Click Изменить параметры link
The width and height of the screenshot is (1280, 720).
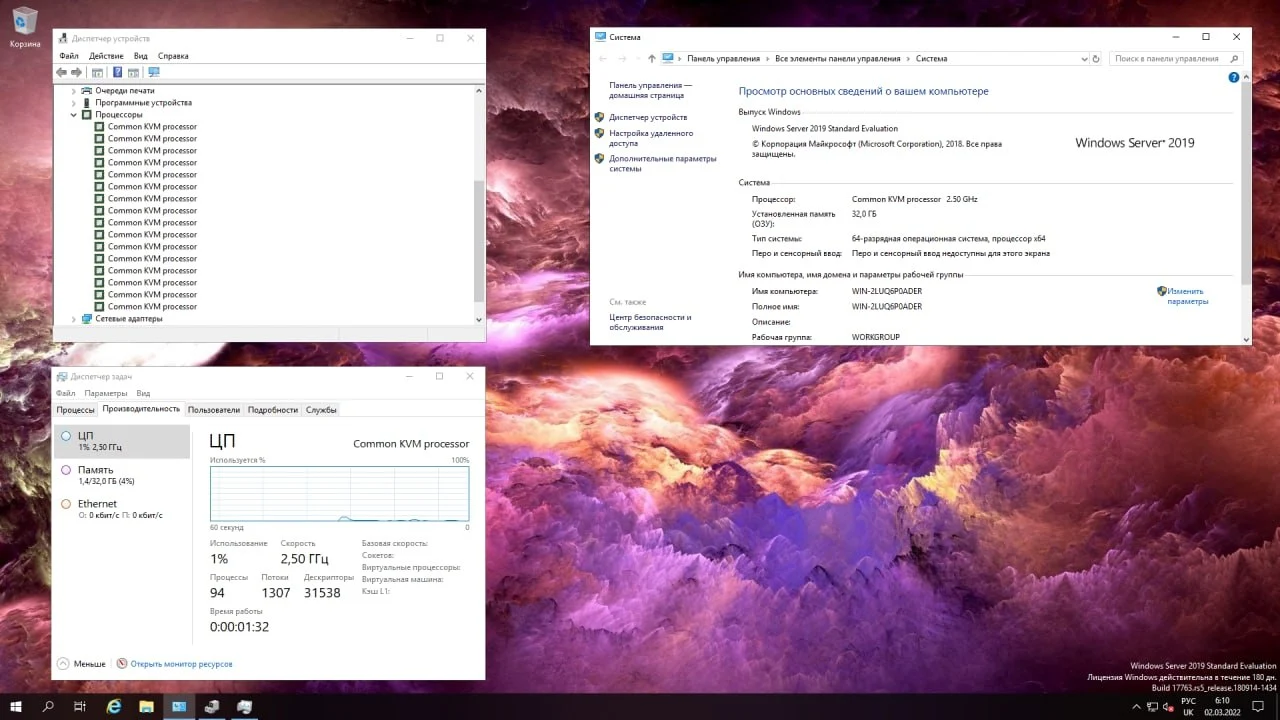tap(1188, 296)
